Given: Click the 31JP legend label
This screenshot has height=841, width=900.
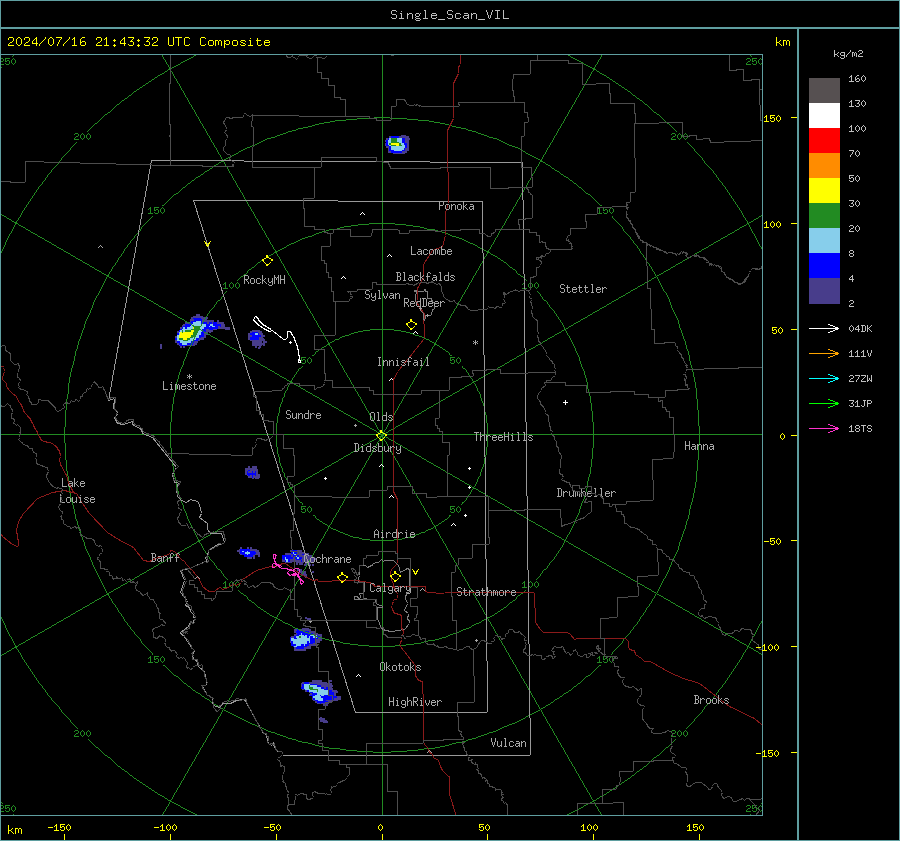Looking at the screenshot, I should point(860,404).
